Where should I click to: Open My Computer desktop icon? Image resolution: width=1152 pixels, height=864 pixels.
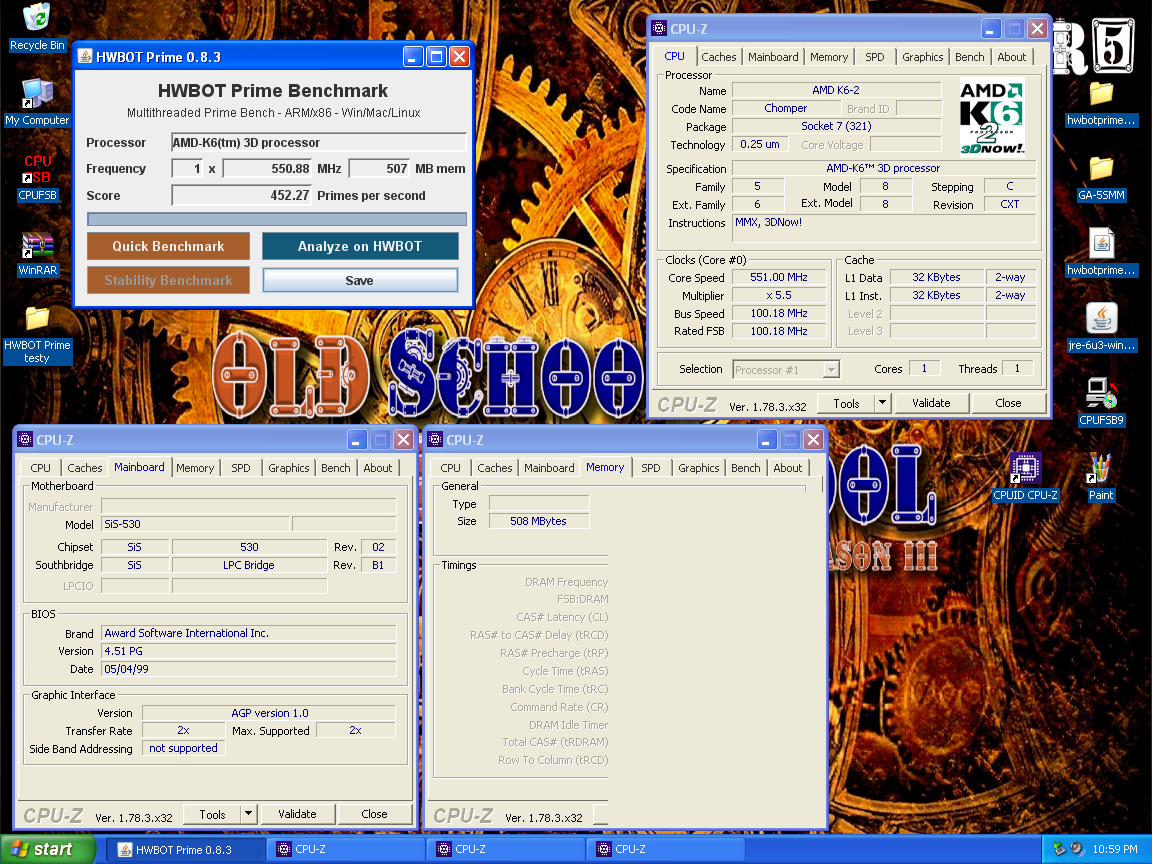point(37,94)
